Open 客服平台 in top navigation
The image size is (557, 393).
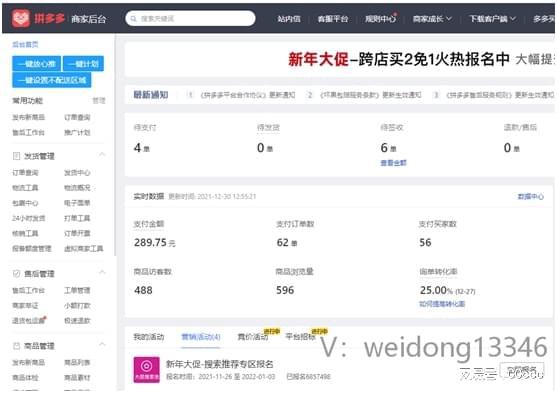pos(333,19)
